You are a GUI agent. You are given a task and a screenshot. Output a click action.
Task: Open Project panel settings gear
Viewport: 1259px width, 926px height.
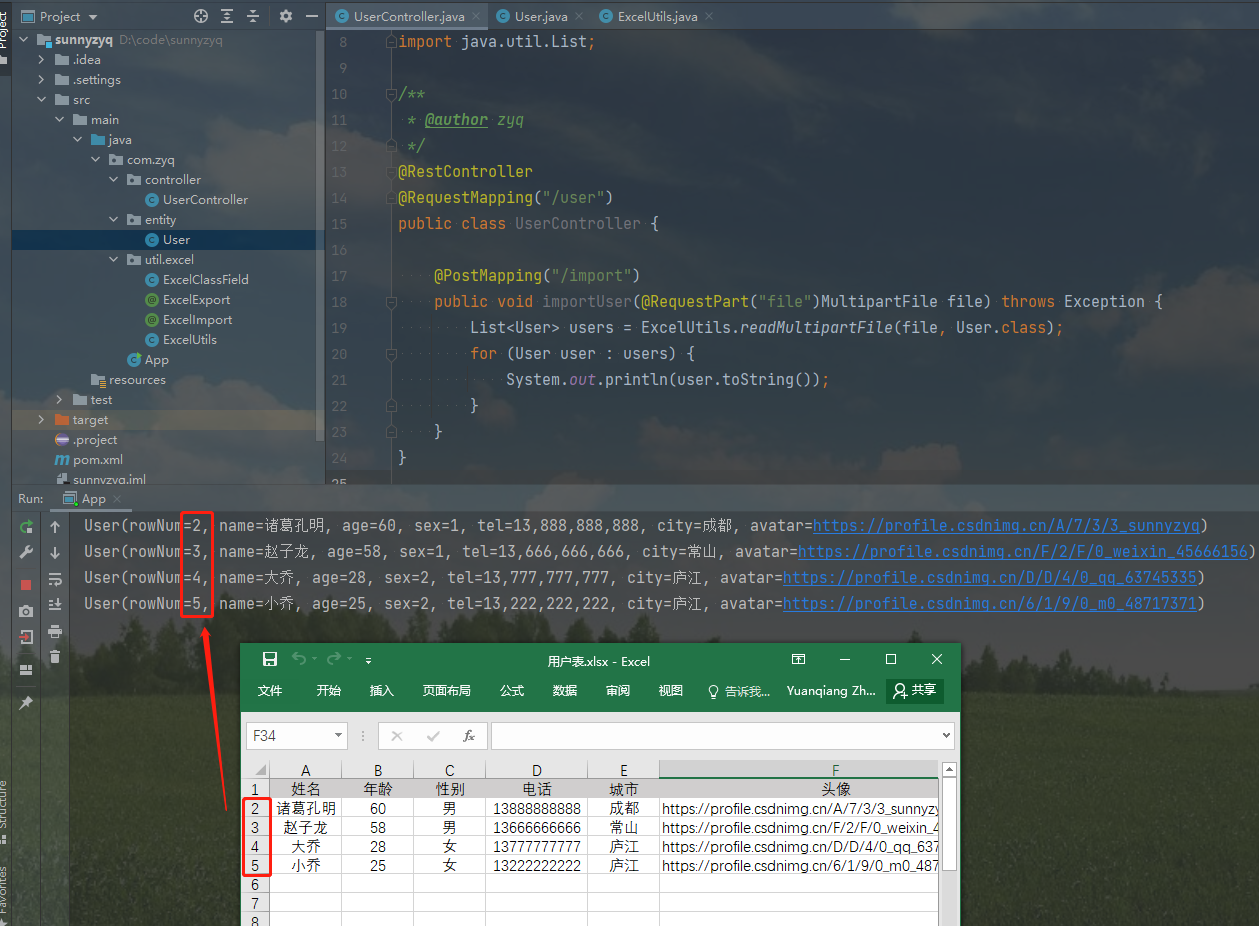pos(286,16)
